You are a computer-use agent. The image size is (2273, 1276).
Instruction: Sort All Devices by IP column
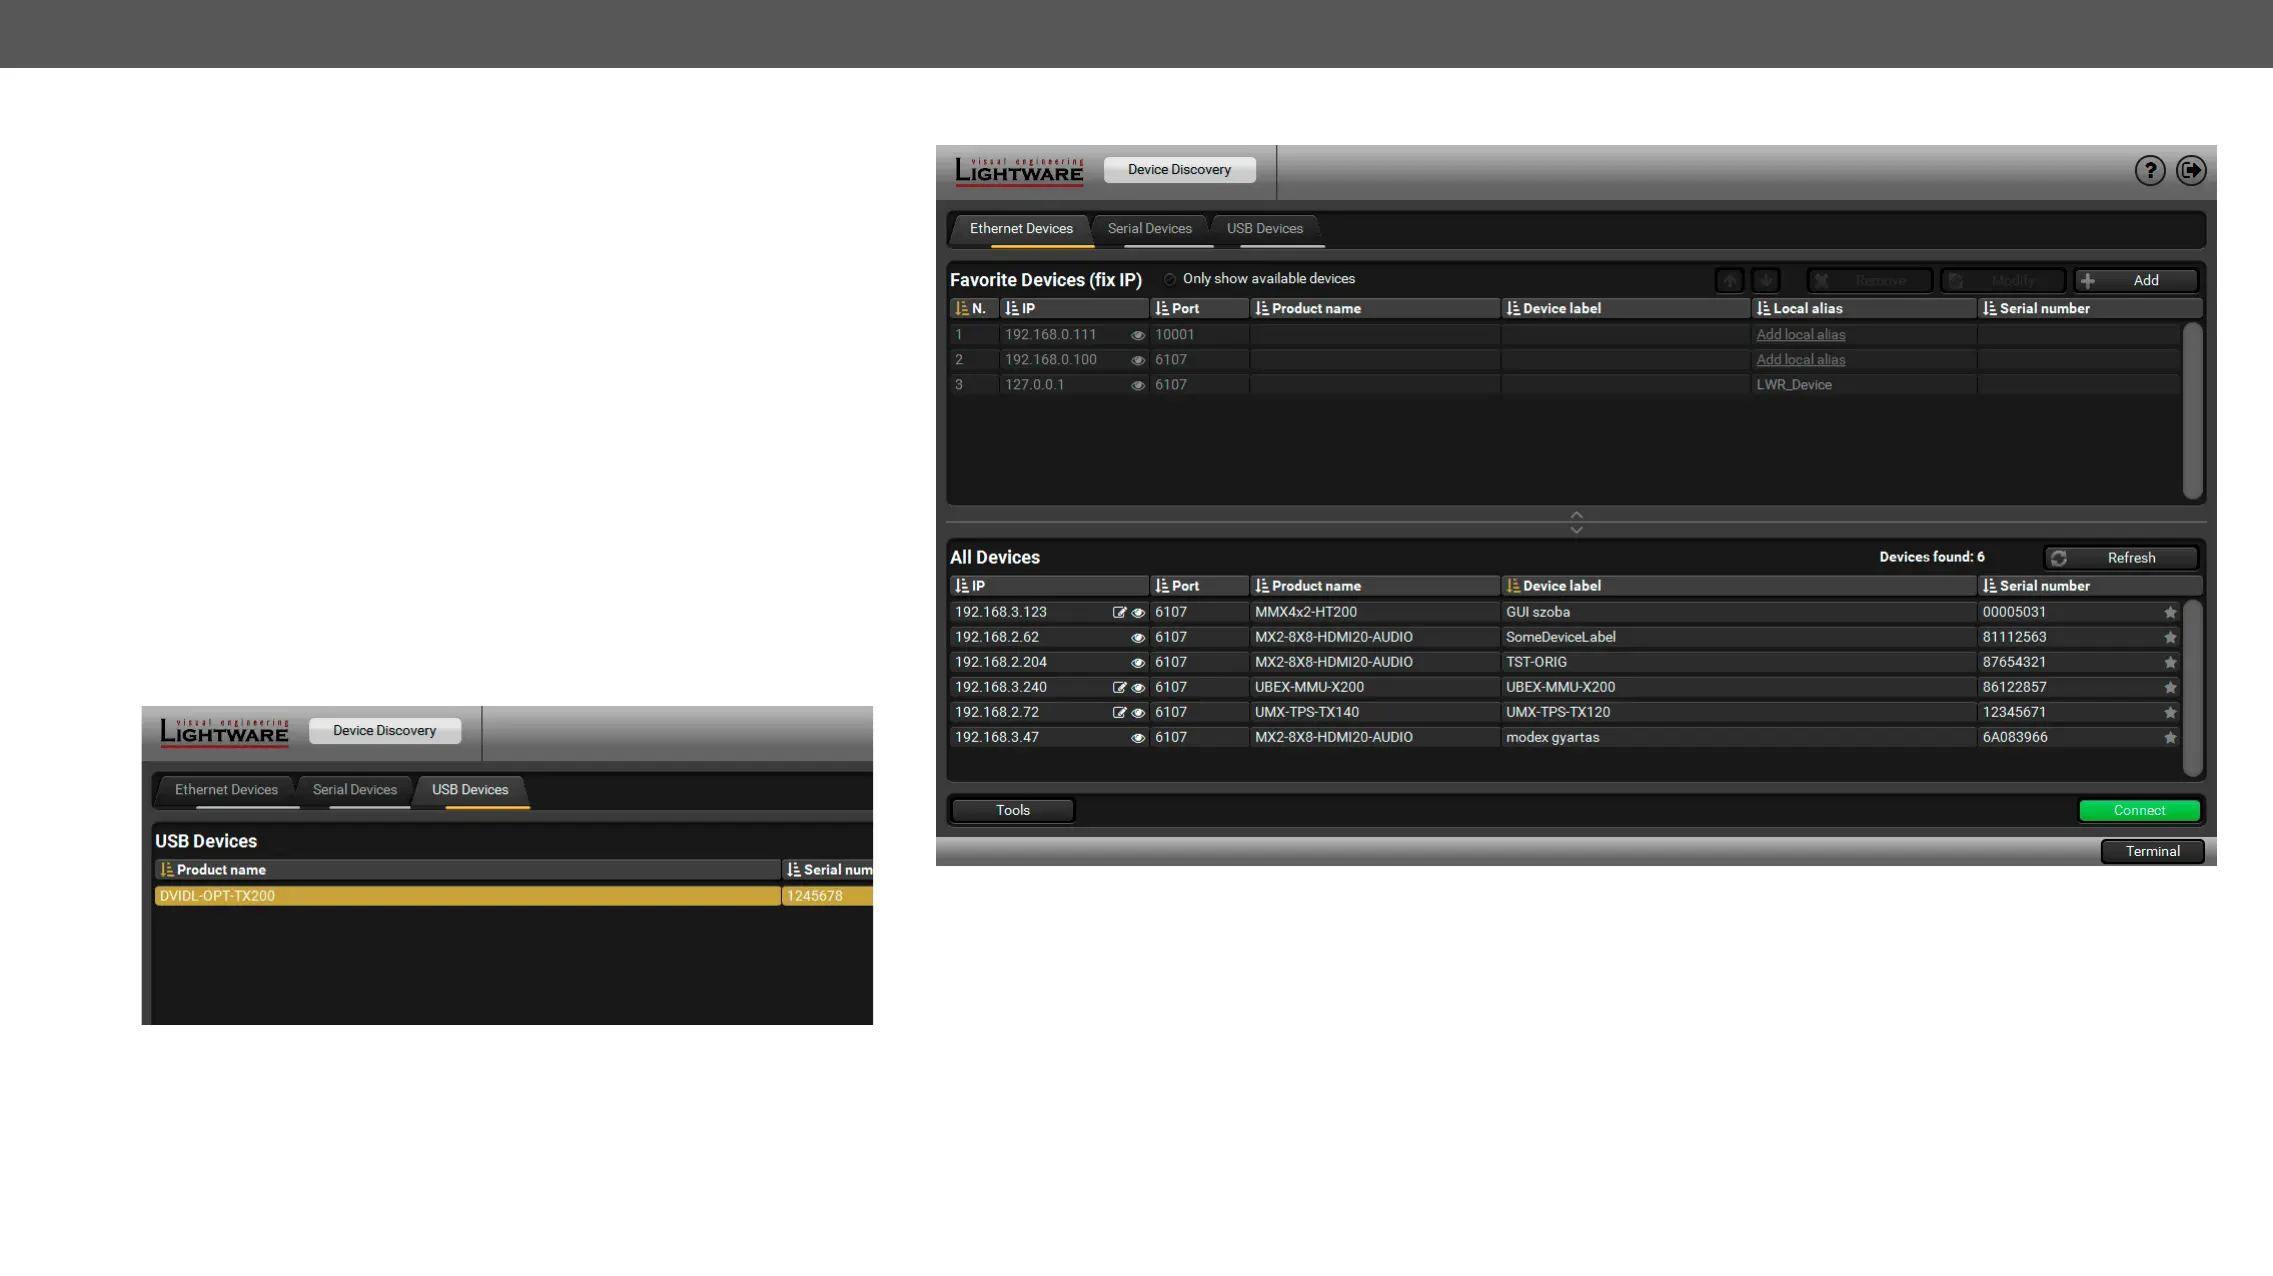[x=1049, y=586]
